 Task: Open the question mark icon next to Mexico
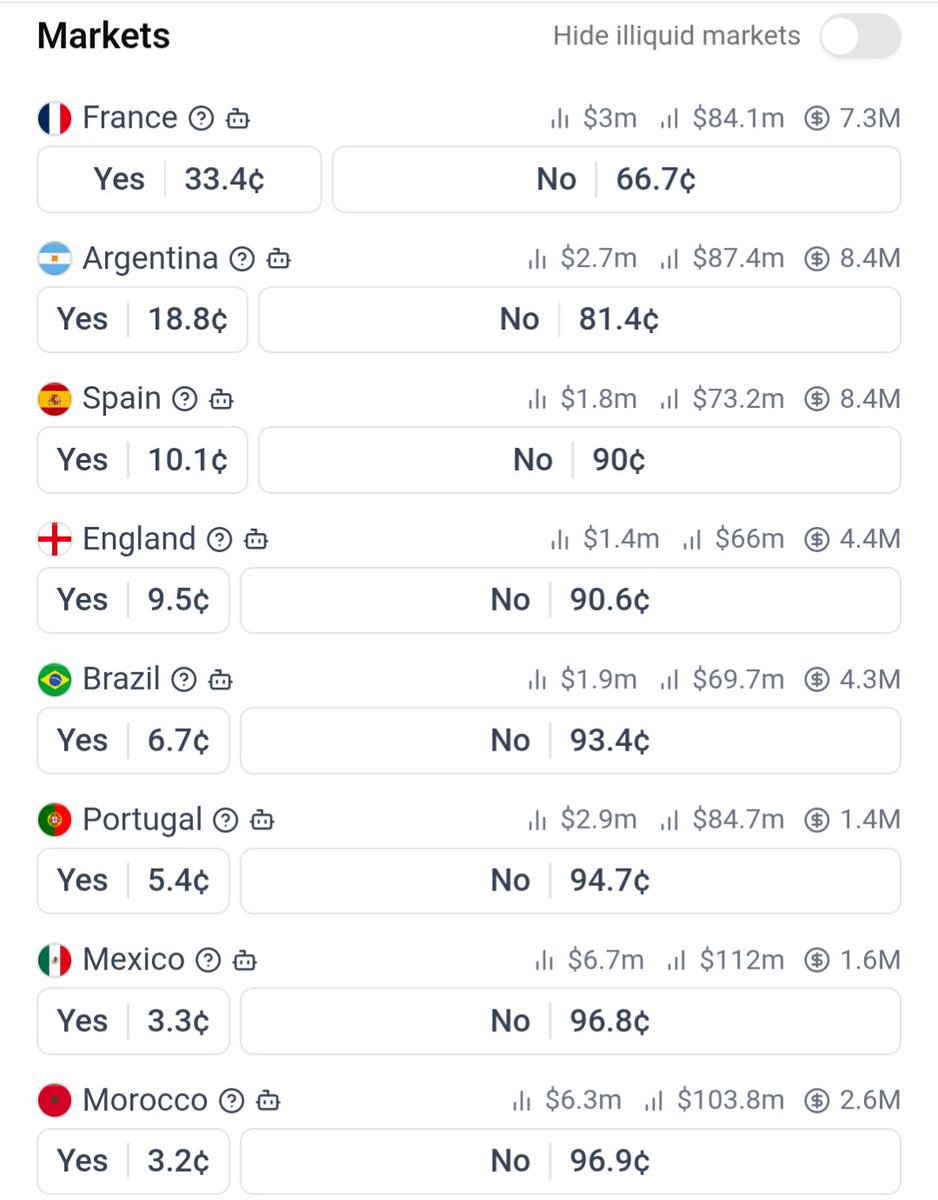(208, 961)
